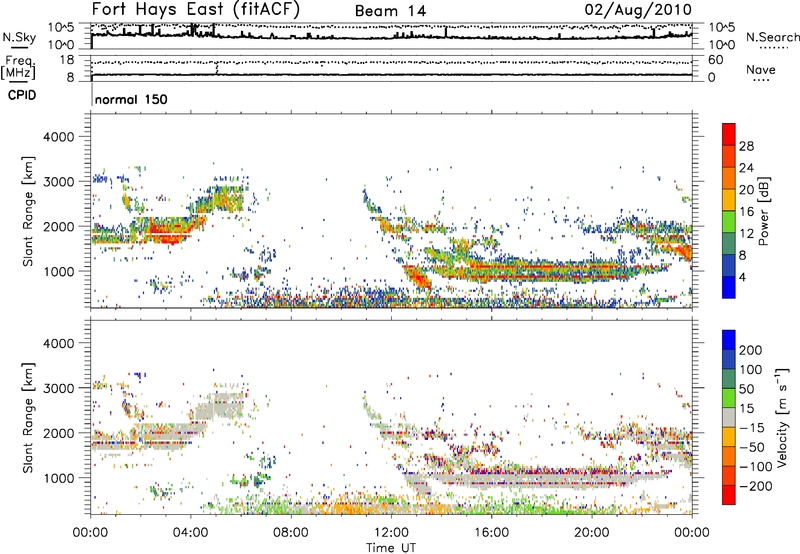The width and height of the screenshot is (800, 554).
Task: Click the blue top segment of the Velocity color bar
Action: (729, 340)
